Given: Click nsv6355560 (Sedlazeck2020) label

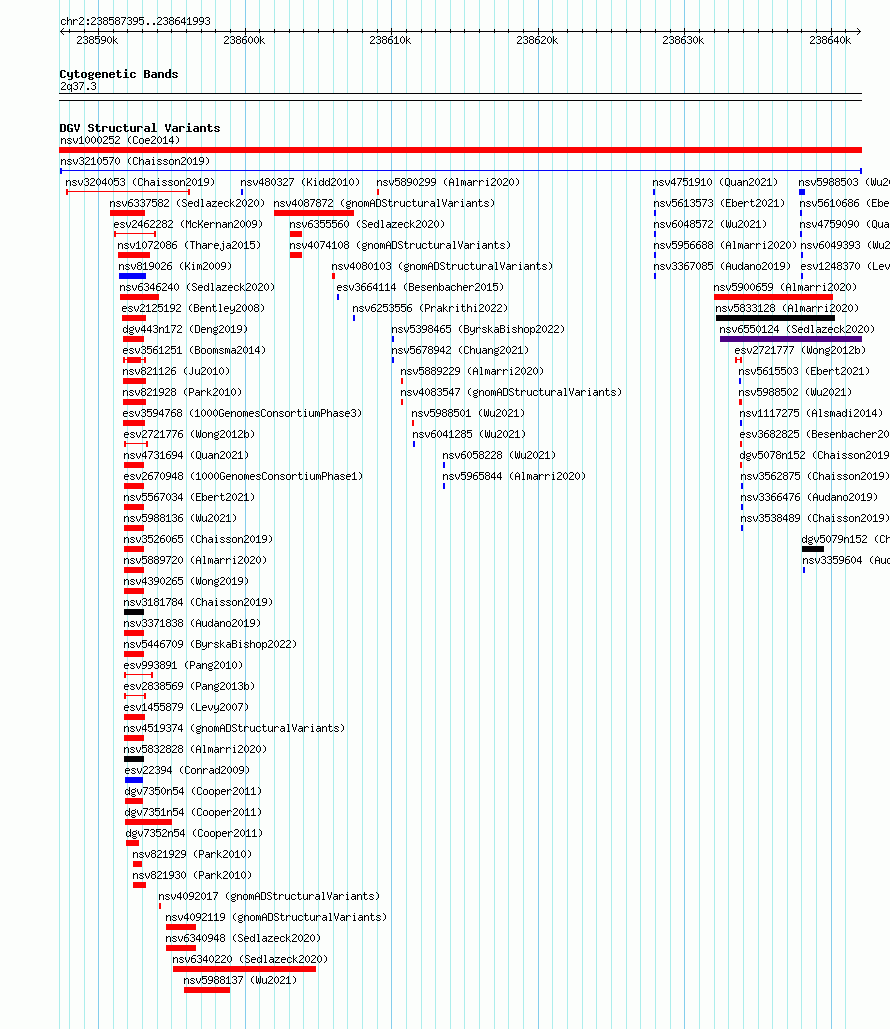Looking at the screenshot, I should coord(367,224).
